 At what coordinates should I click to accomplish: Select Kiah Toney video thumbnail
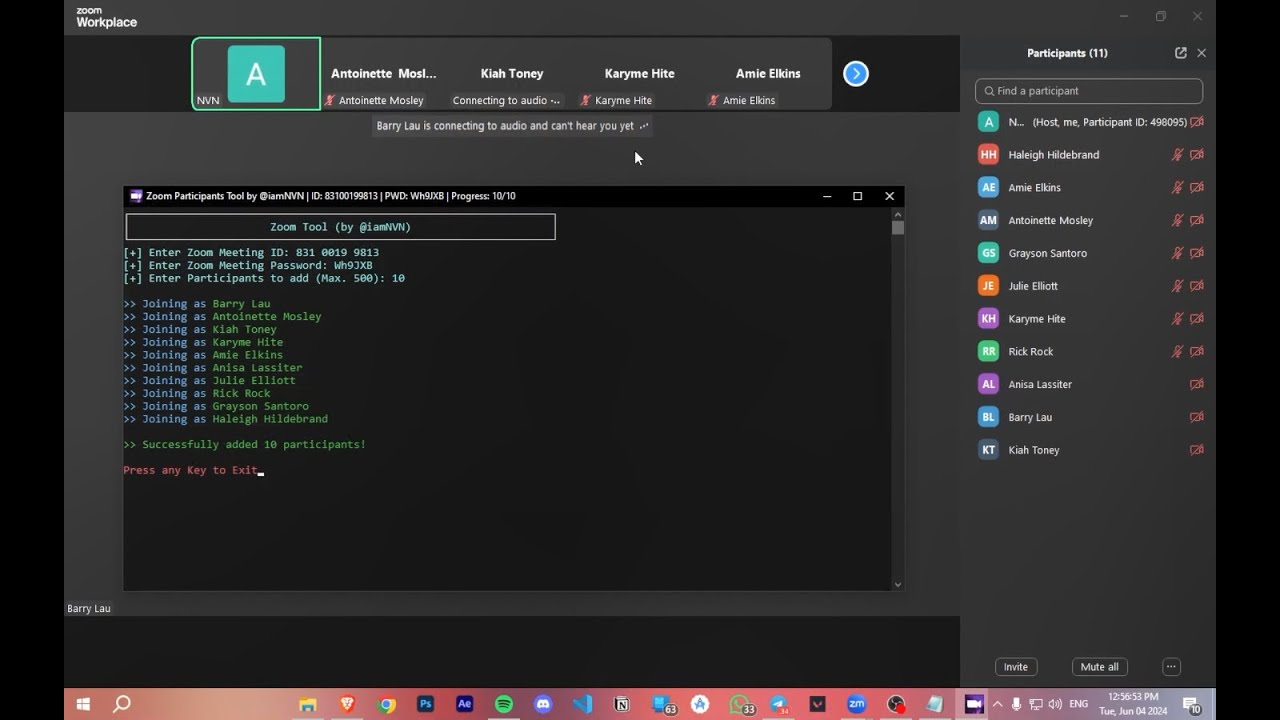coord(512,74)
